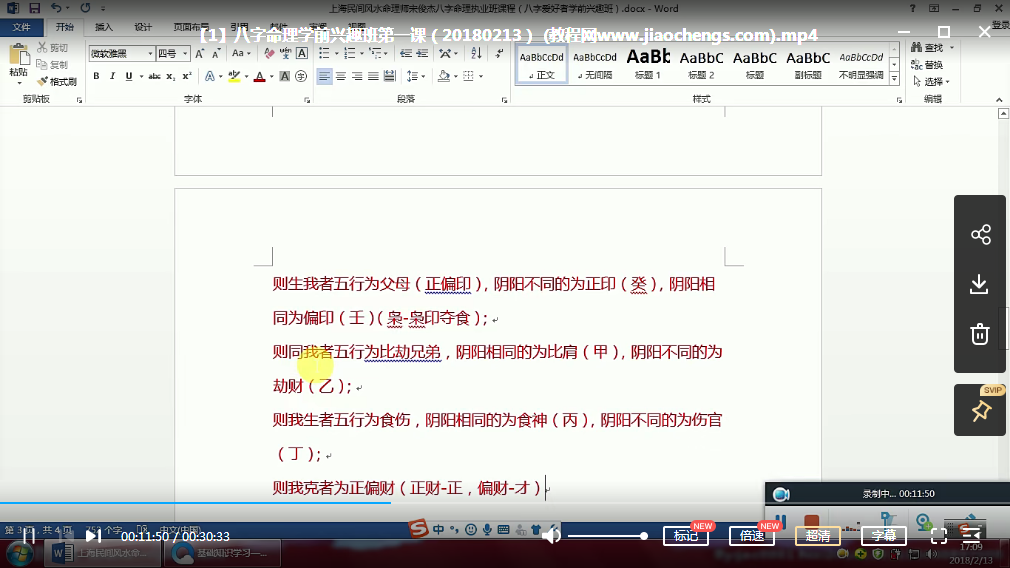Click the Clear Formatting eraser icon
This screenshot has width=1010, height=568.
(x=269, y=53)
